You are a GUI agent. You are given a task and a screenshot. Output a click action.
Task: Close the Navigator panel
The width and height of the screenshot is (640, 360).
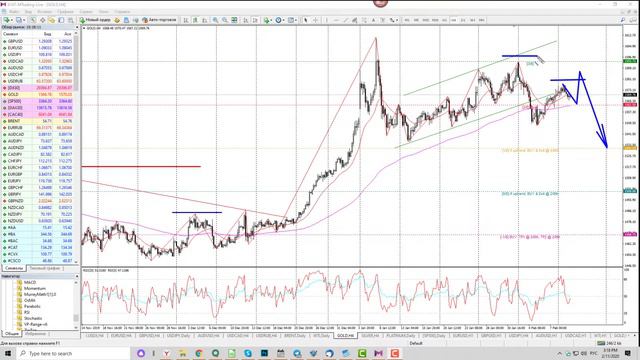(76, 276)
